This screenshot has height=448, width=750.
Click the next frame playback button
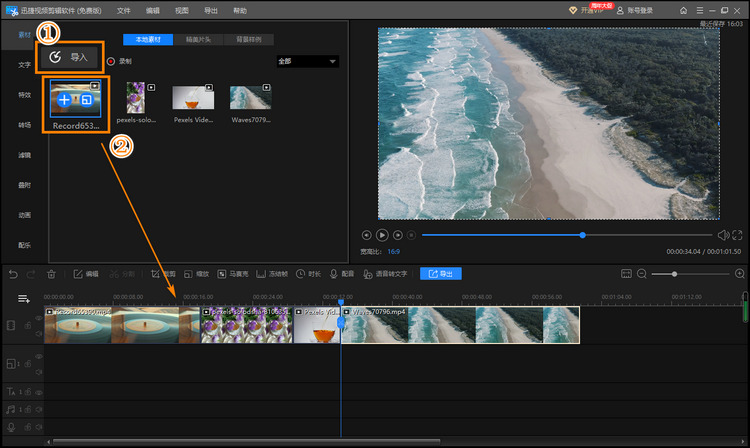[x=397, y=235]
